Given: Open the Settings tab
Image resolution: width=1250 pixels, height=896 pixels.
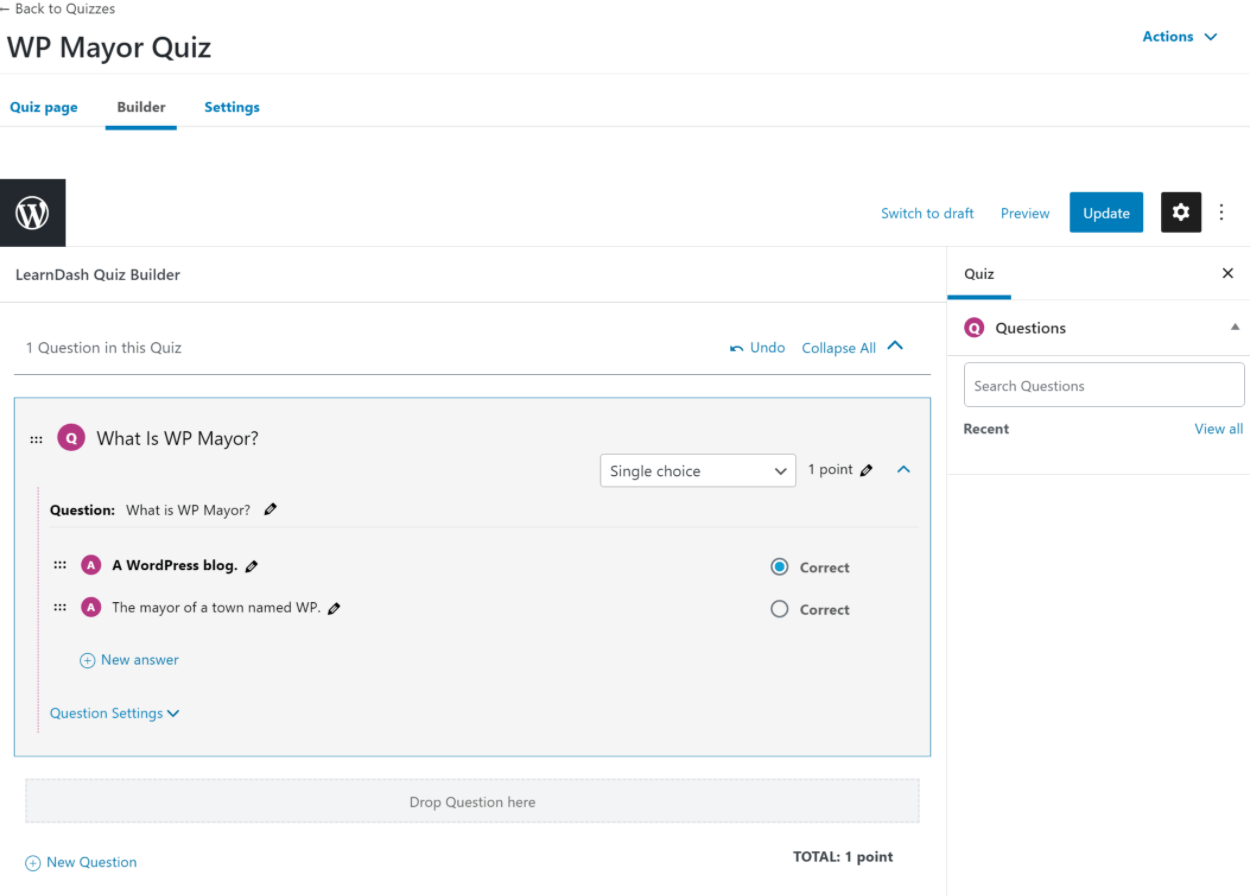Looking at the screenshot, I should pos(232,107).
